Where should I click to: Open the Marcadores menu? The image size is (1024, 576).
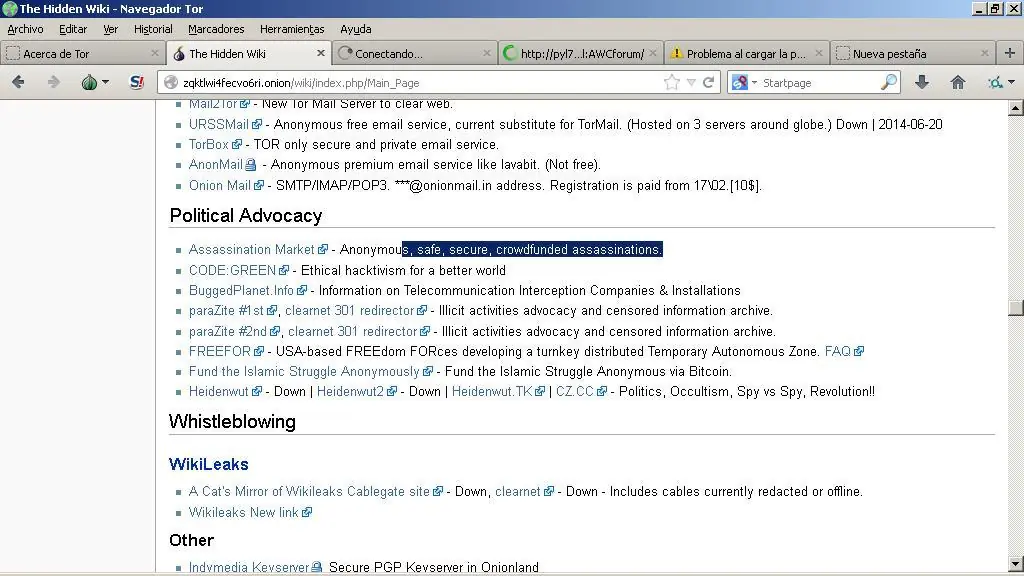point(216,29)
